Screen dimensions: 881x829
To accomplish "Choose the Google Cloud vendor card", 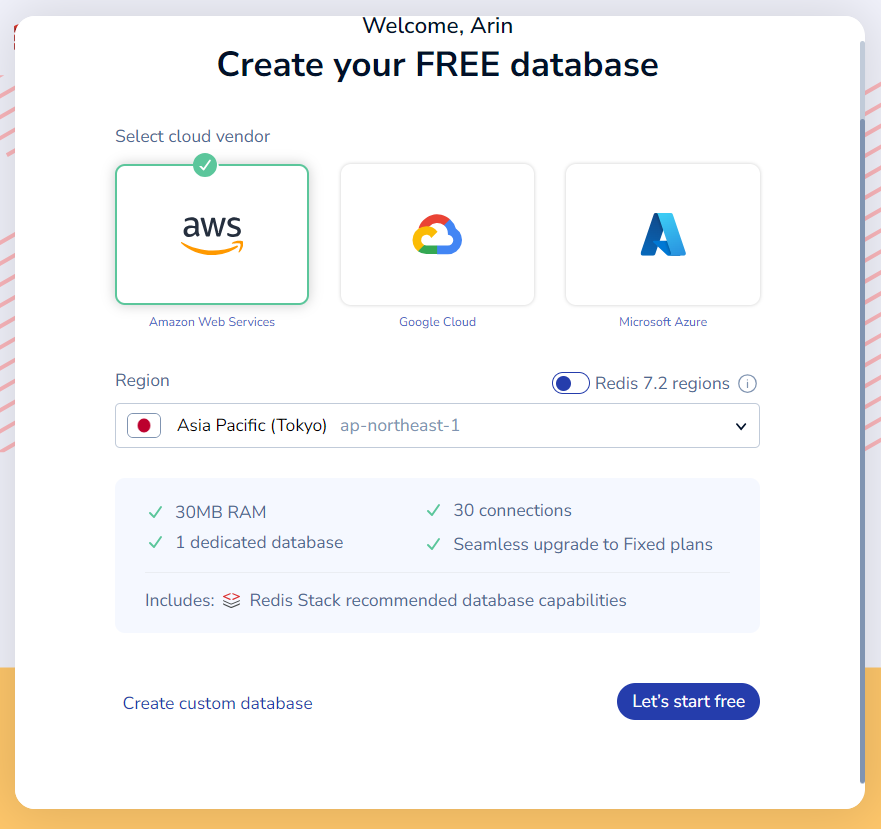I will click(x=437, y=234).
